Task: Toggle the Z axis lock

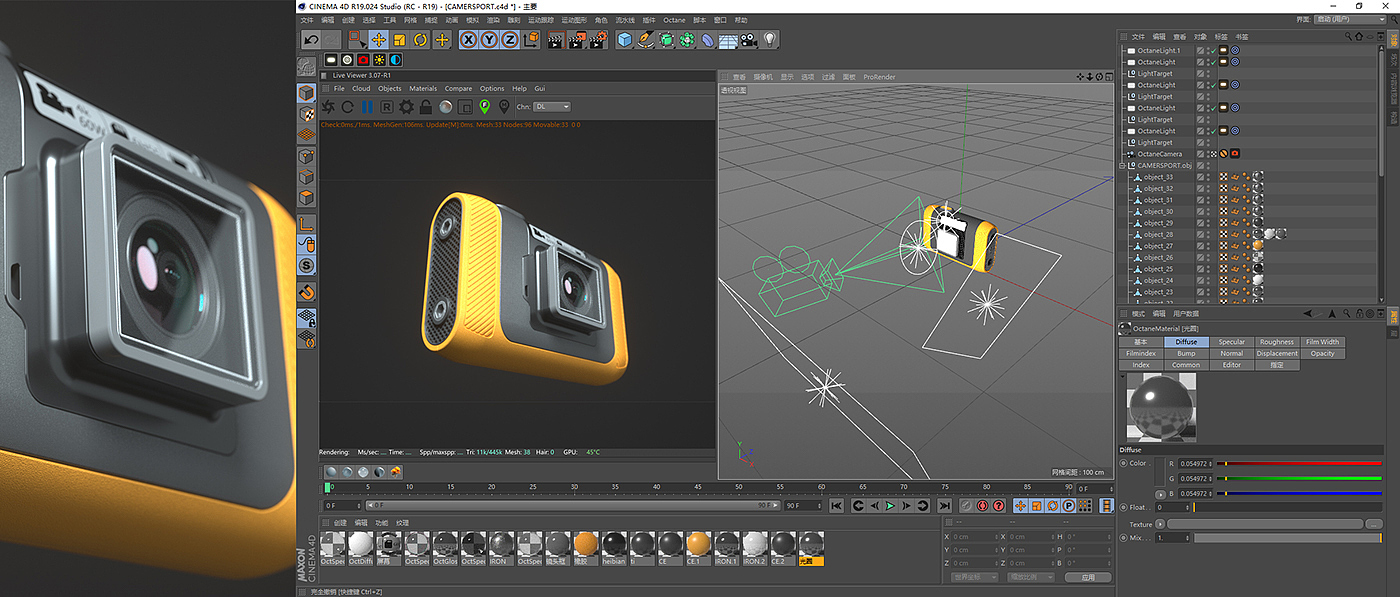Action: tap(509, 40)
